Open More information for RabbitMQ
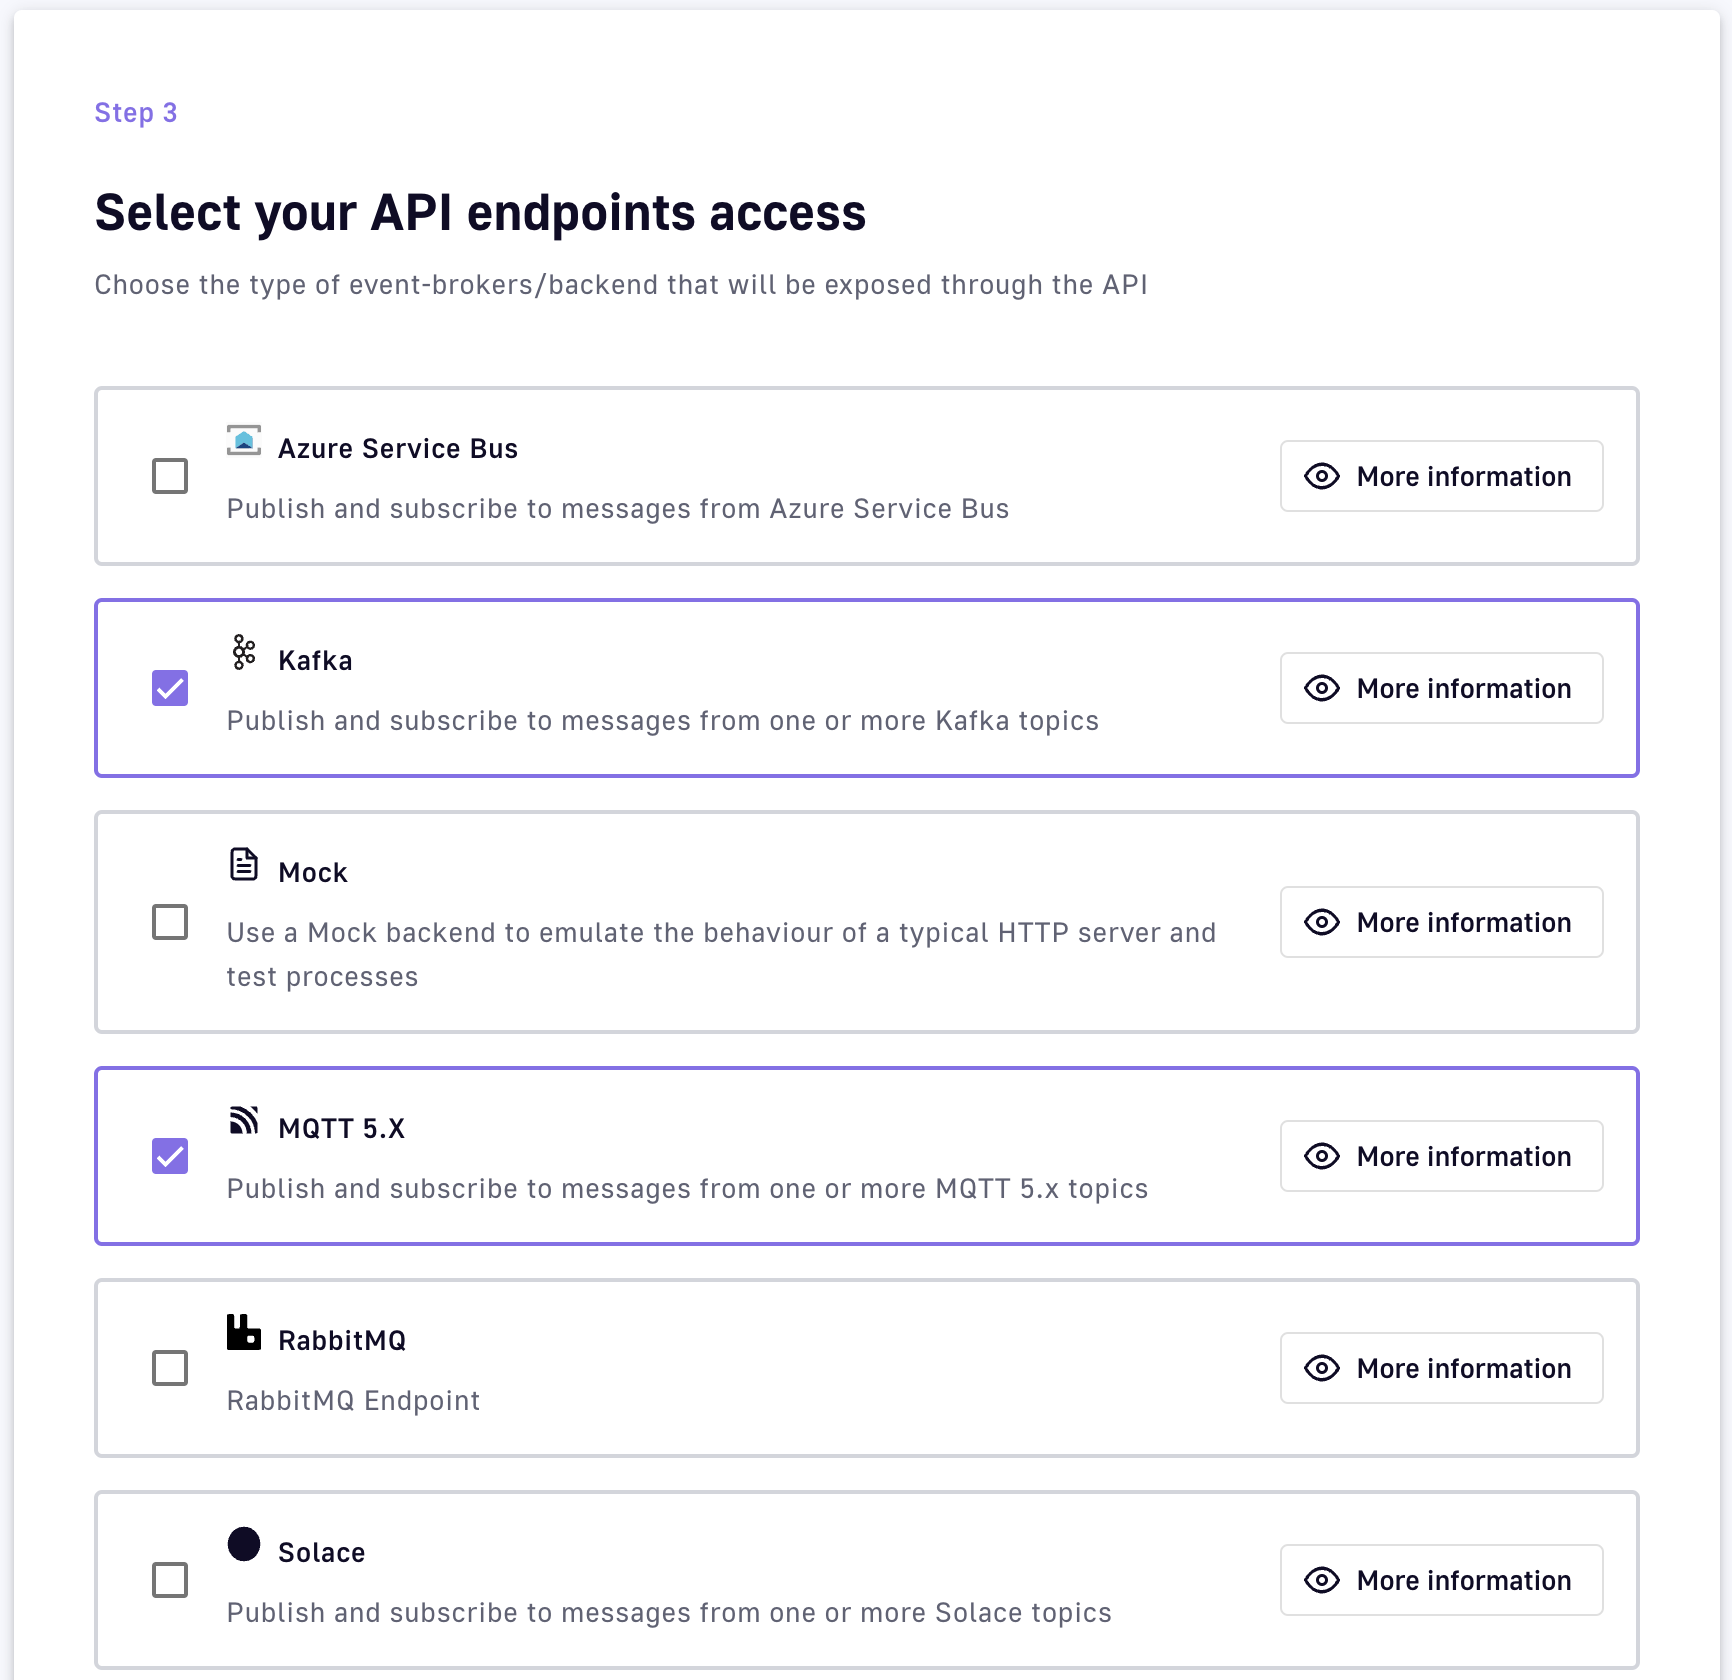Image resolution: width=1732 pixels, height=1680 pixels. click(x=1441, y=1368)
